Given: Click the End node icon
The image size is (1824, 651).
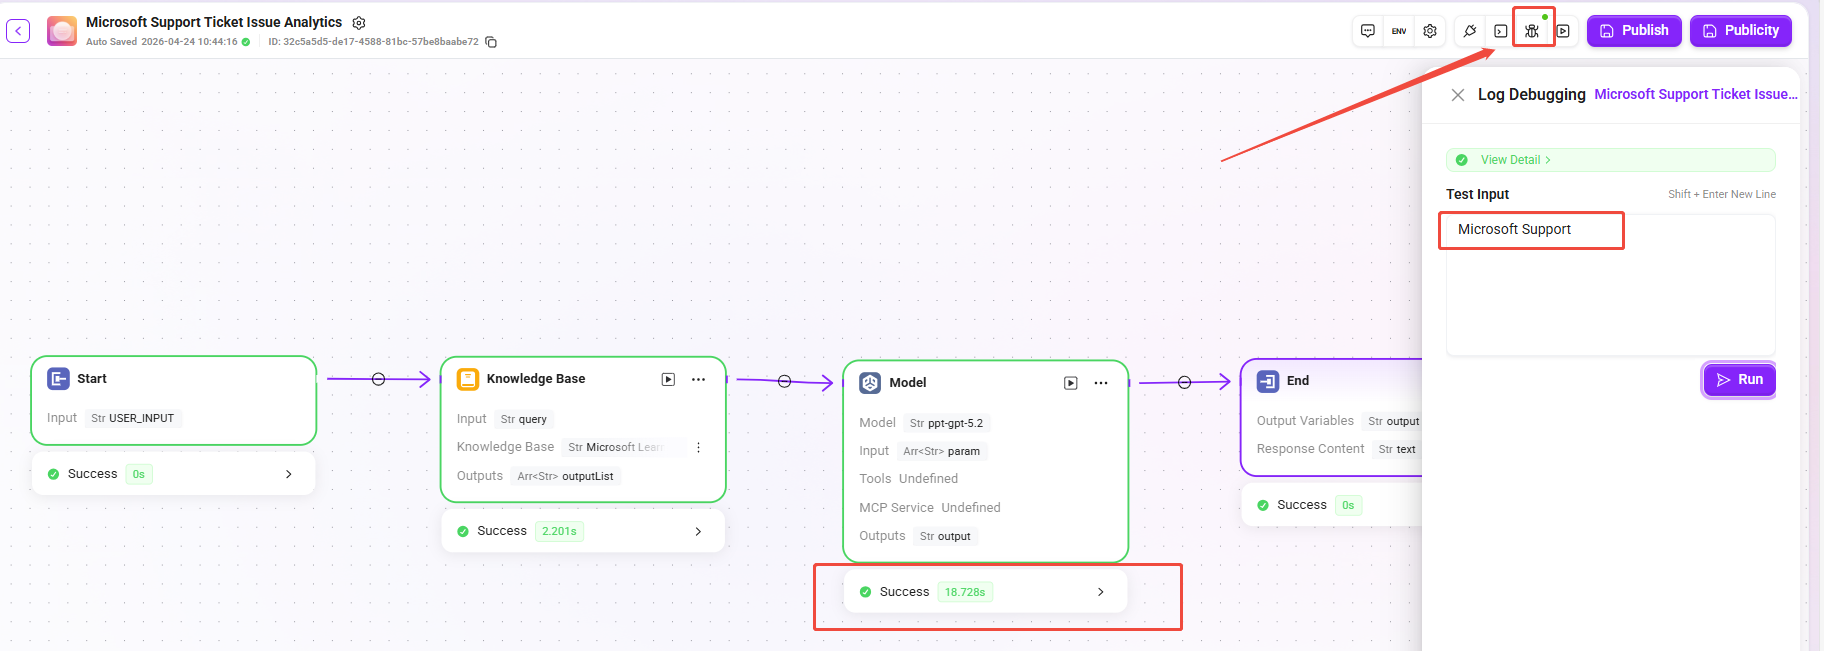Looking at the screenshot, I should tap(1268, 381).
